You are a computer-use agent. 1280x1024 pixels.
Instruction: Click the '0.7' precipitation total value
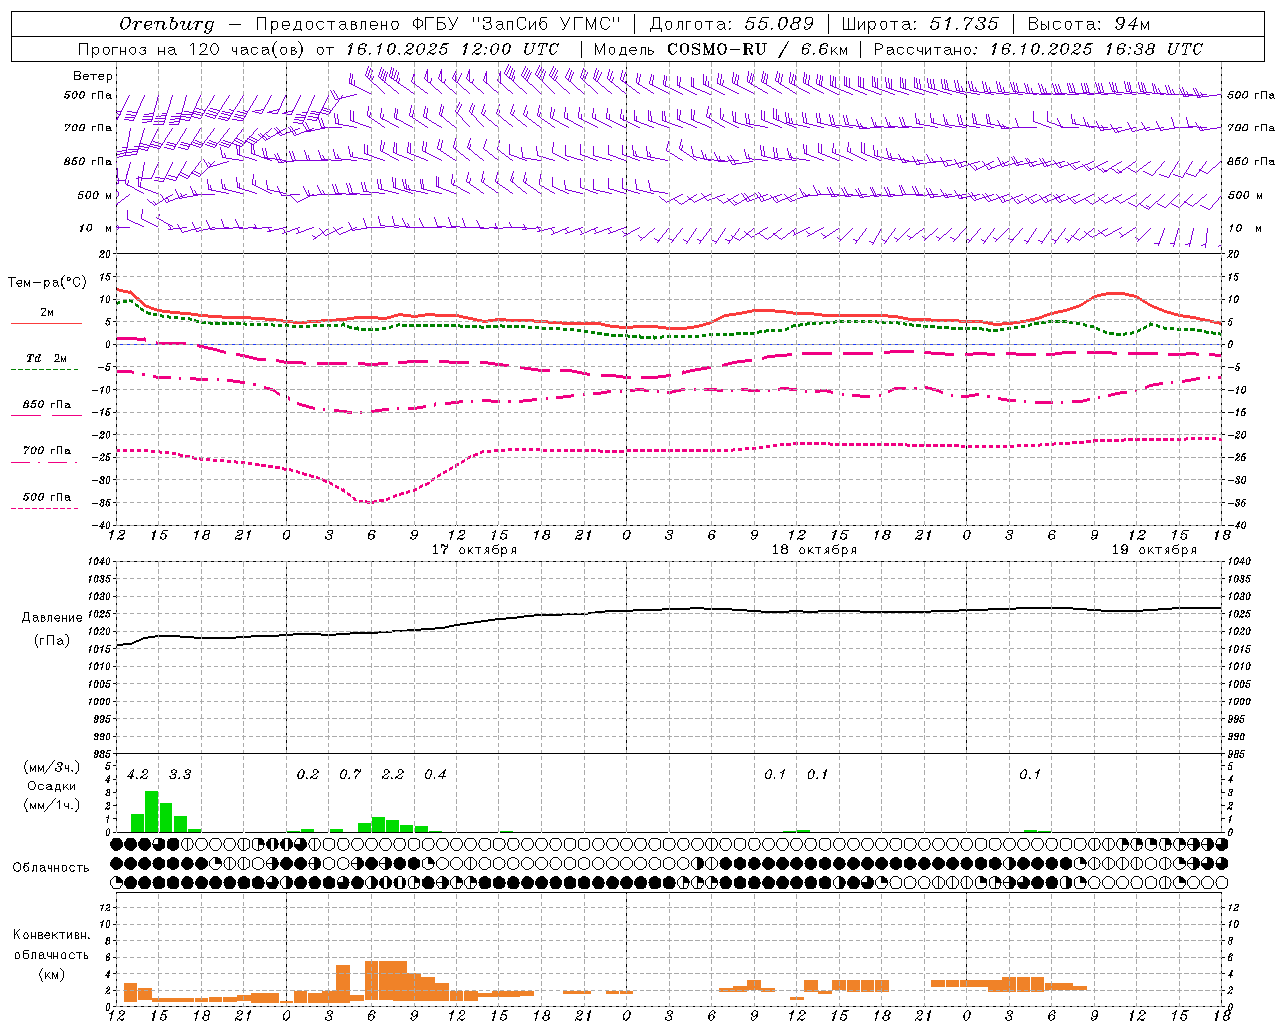click(x=350, y=775)
